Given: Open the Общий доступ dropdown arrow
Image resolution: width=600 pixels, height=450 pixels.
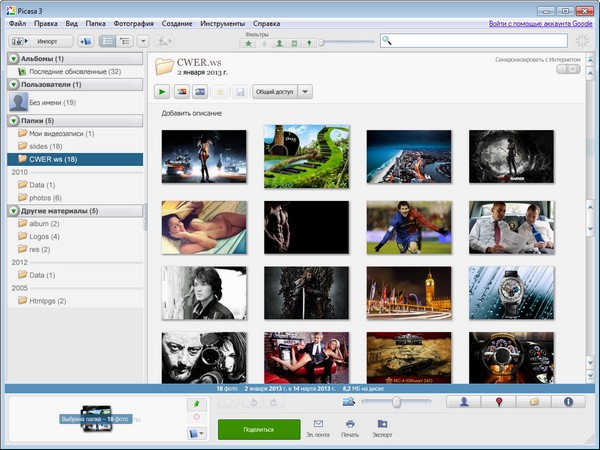Looking at the screenshot, I should coord(306,92).
